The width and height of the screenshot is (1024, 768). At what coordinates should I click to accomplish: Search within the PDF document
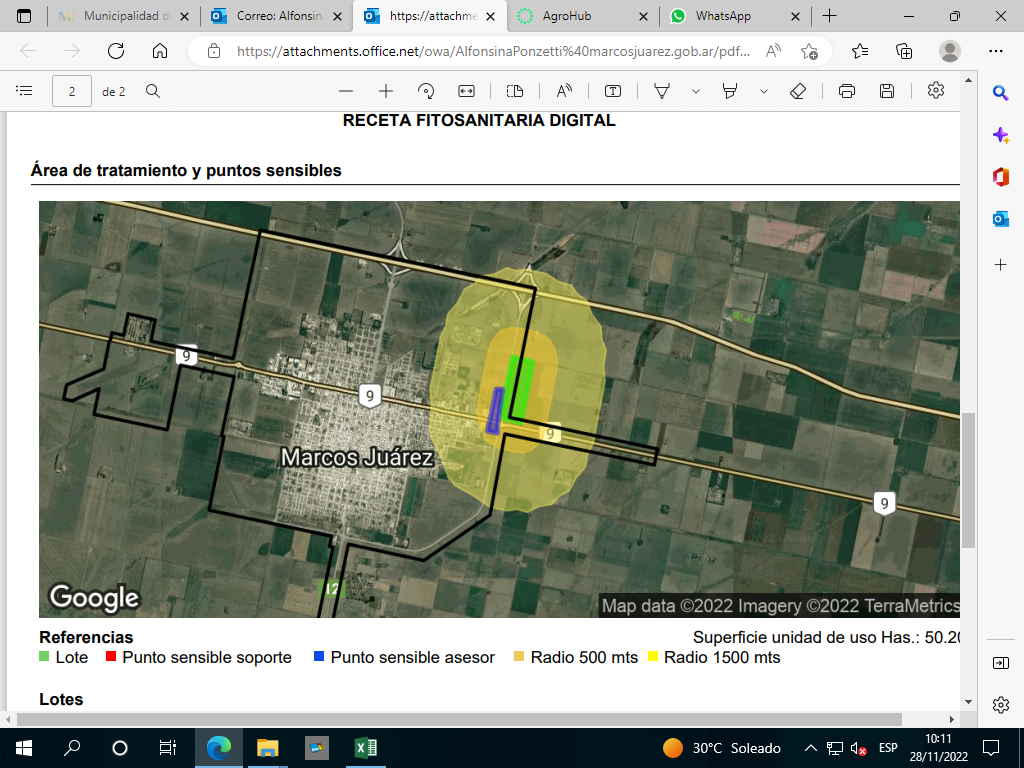pos(153,91)
